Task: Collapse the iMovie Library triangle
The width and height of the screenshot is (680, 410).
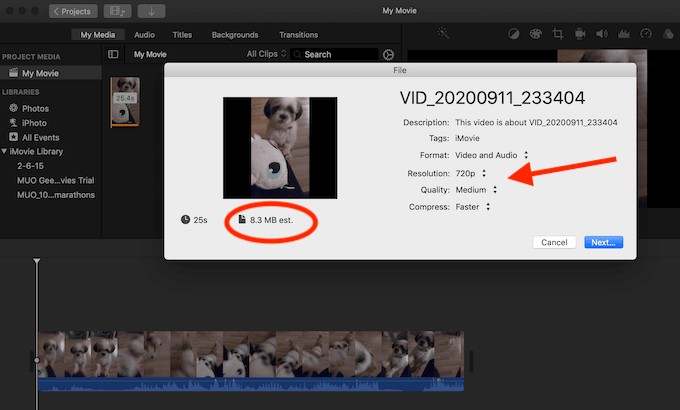Action: (4, 151)
